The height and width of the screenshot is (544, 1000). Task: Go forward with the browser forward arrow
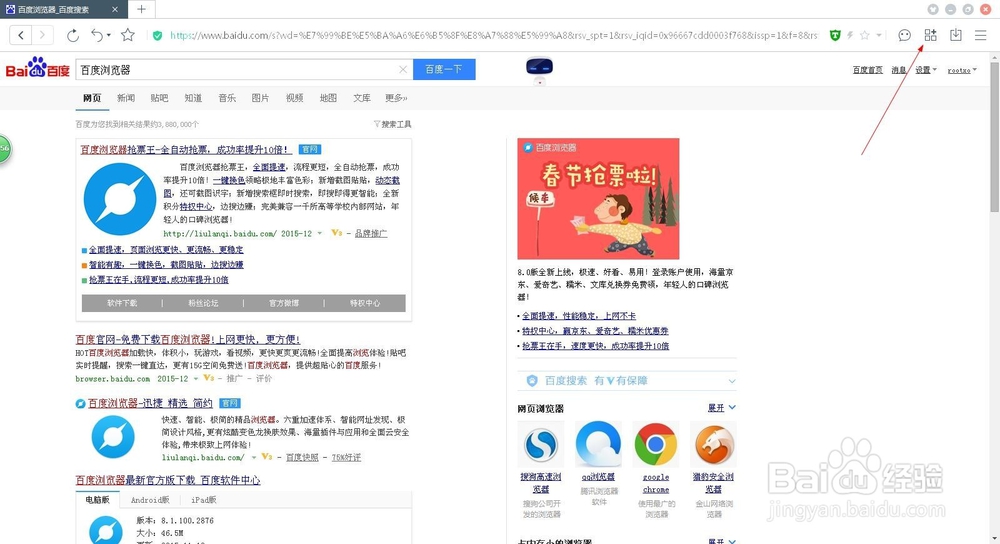[42, 35]
